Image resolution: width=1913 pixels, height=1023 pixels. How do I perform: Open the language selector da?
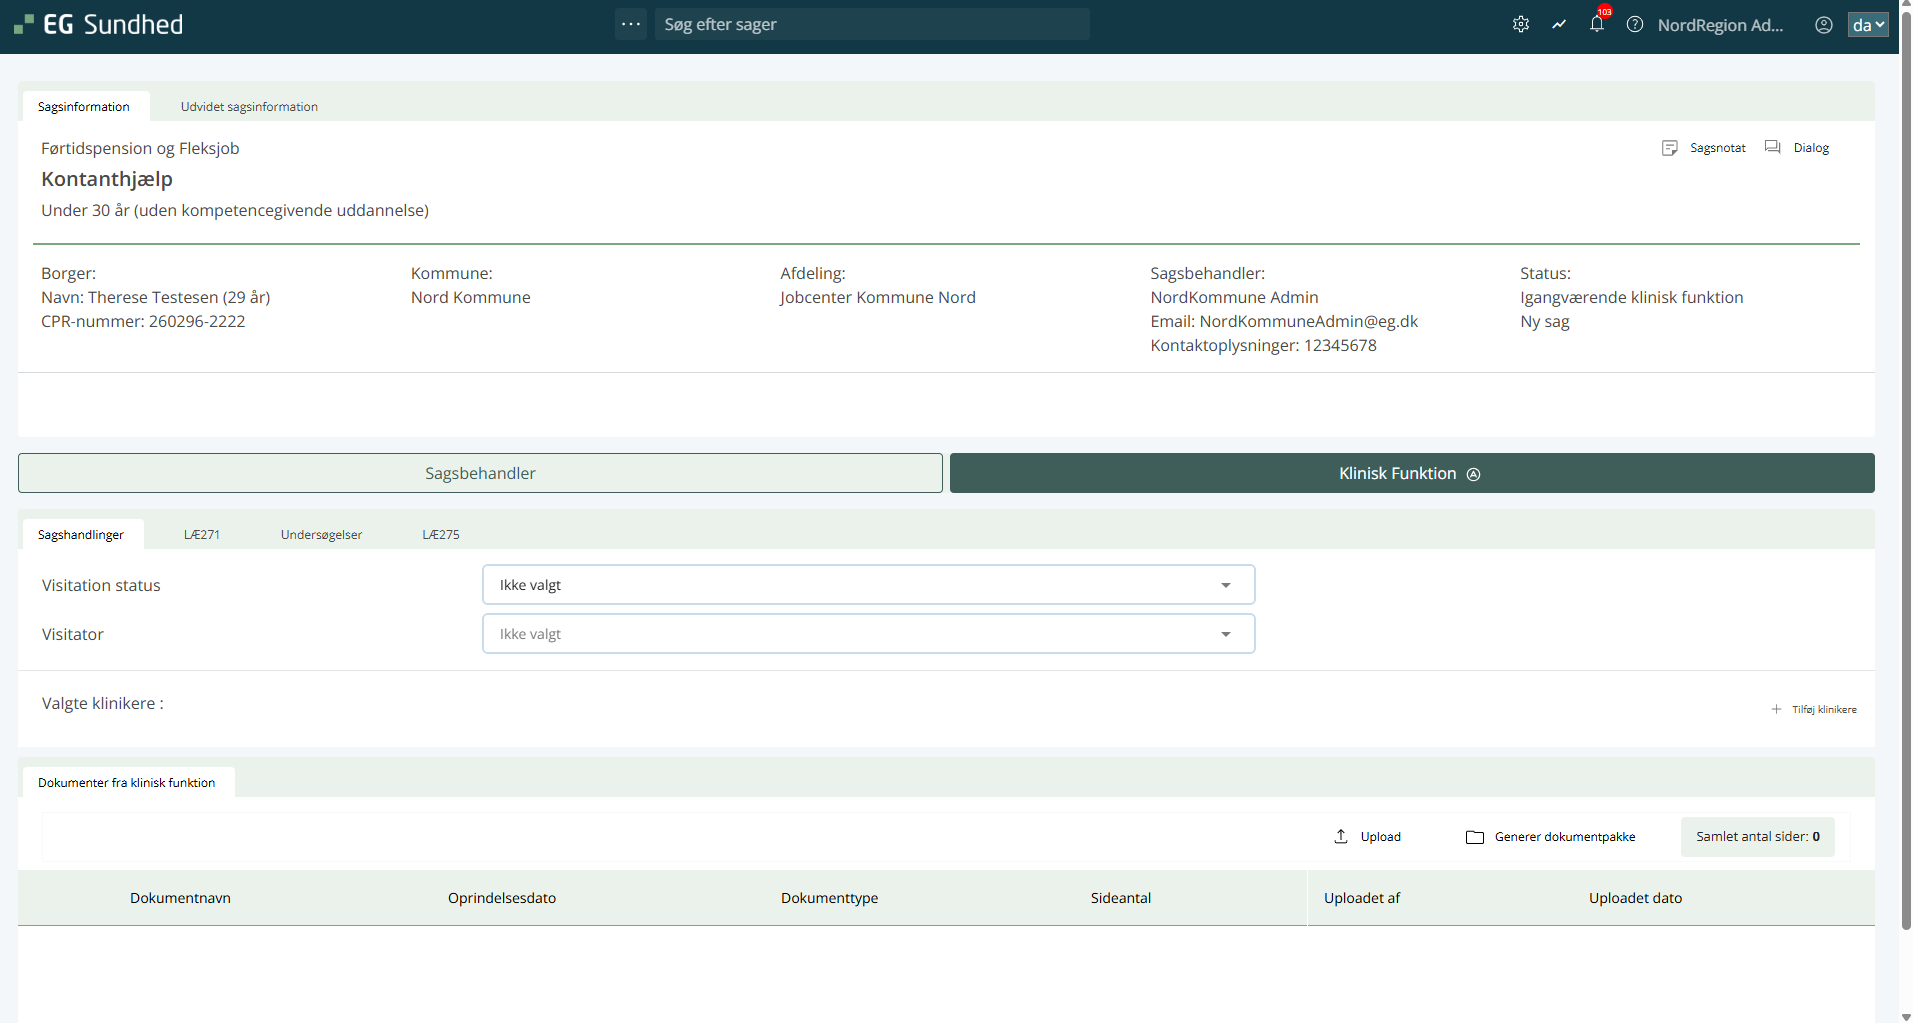coord(1867,25)
